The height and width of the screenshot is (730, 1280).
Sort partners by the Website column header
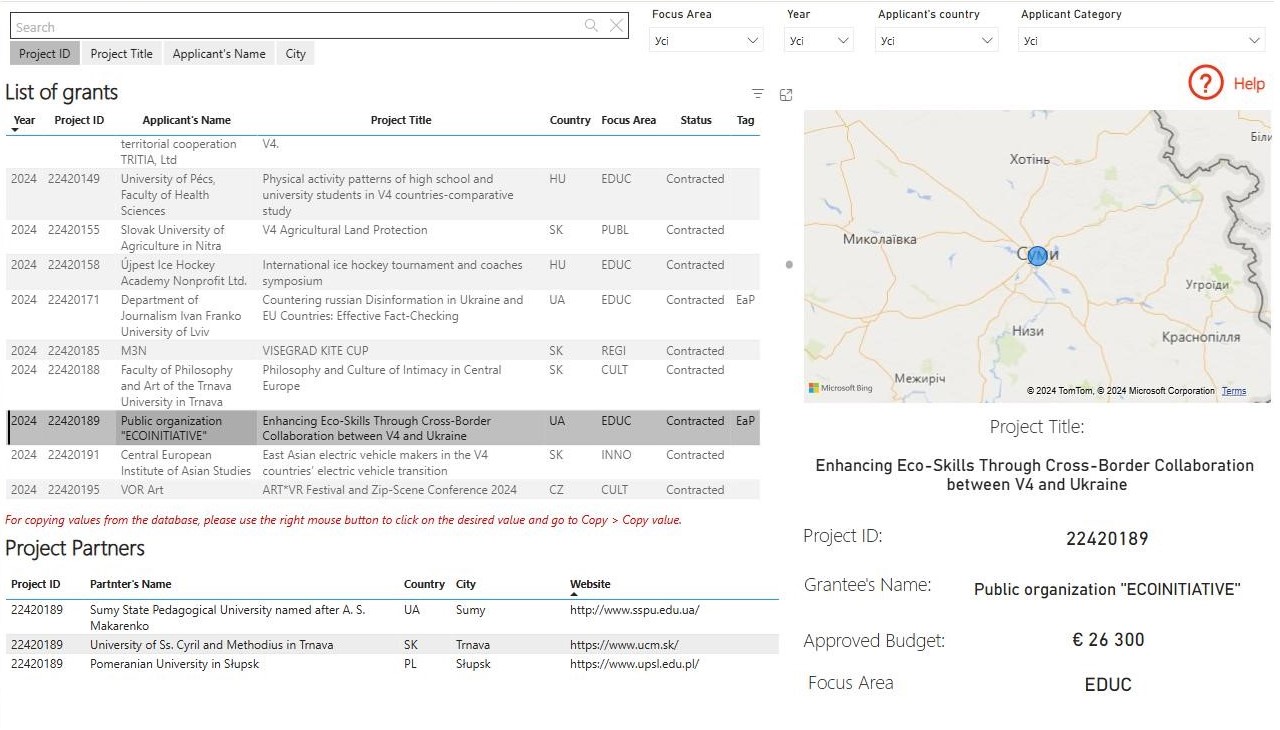pyautogui.click(x=590, y=584)
